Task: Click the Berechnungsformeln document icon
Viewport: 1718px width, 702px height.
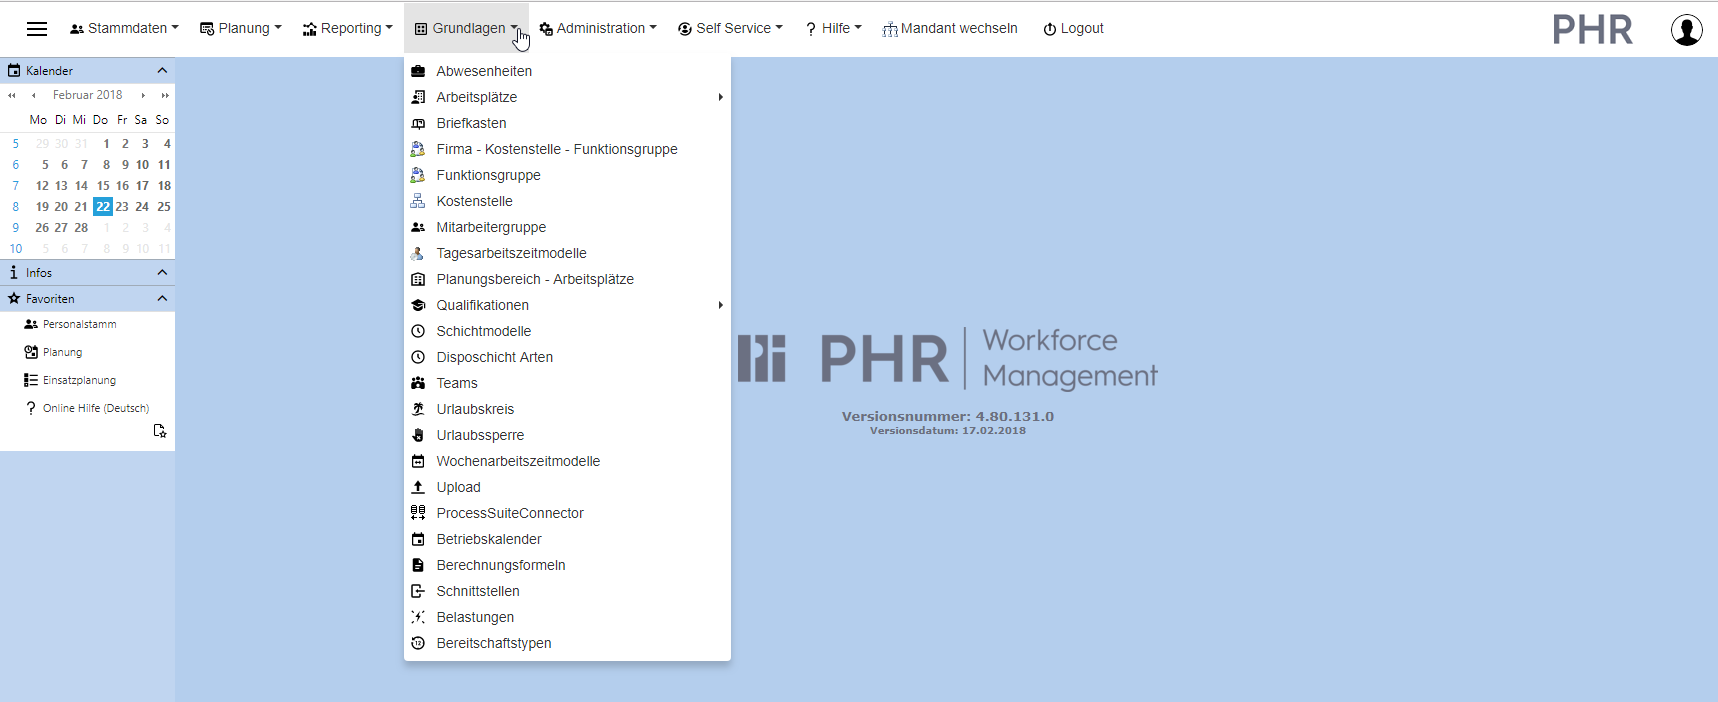Action: pyautogui.click(x=418, y=565)
